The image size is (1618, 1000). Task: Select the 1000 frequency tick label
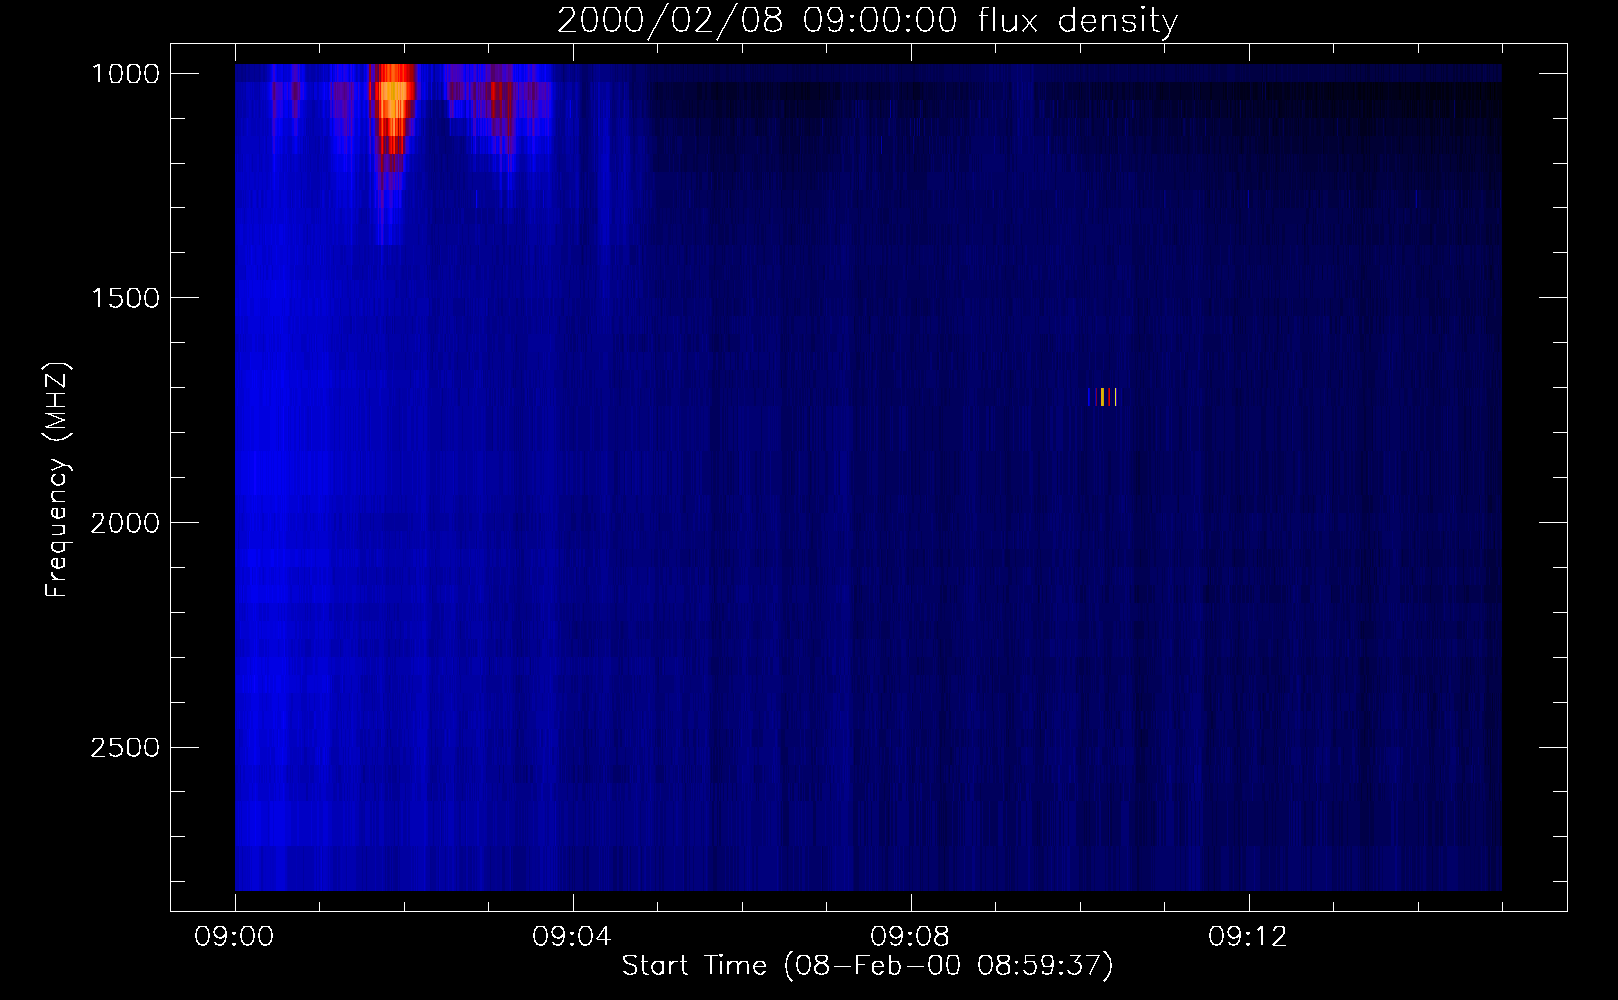point(125,74)
